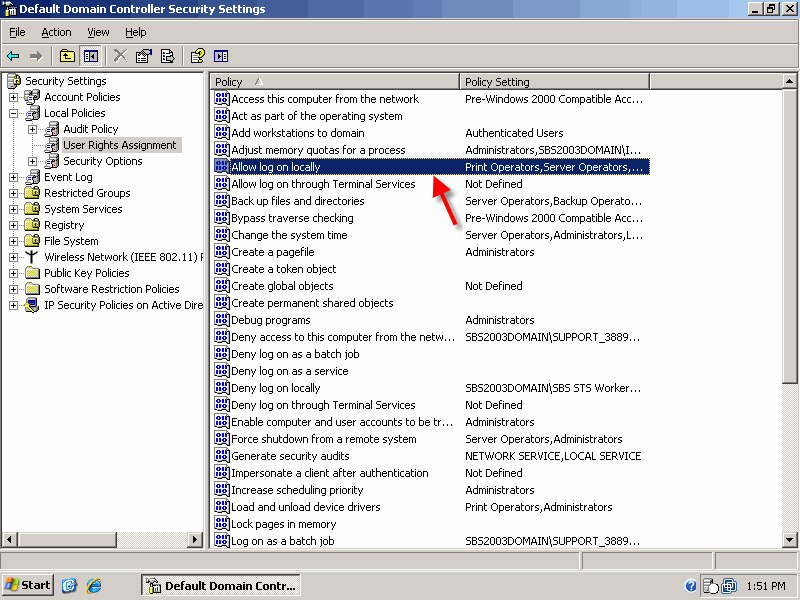800x600 pixels.
Task: Click the Back arrow in the toolbar
Action: pyautogui.click(x=13, y=56)
